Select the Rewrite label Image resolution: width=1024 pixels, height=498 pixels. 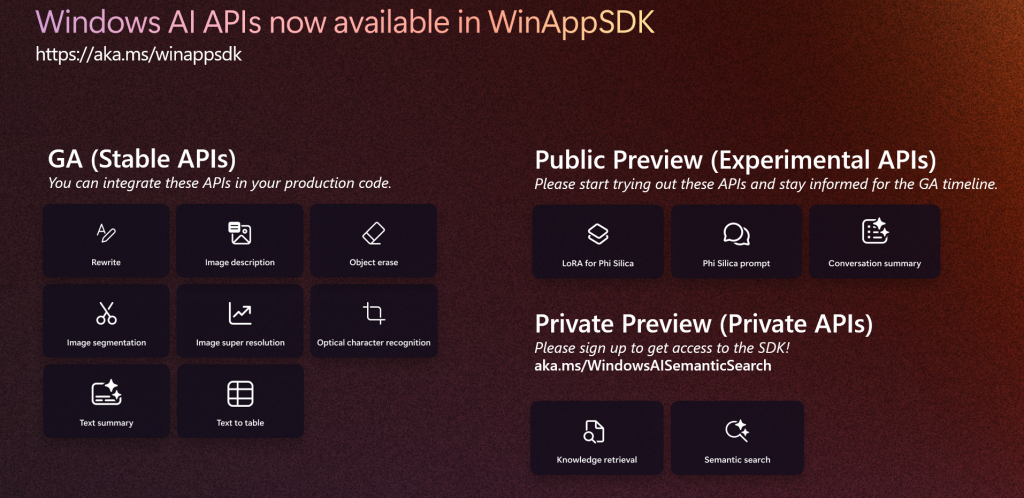click(x=106, y=262)
